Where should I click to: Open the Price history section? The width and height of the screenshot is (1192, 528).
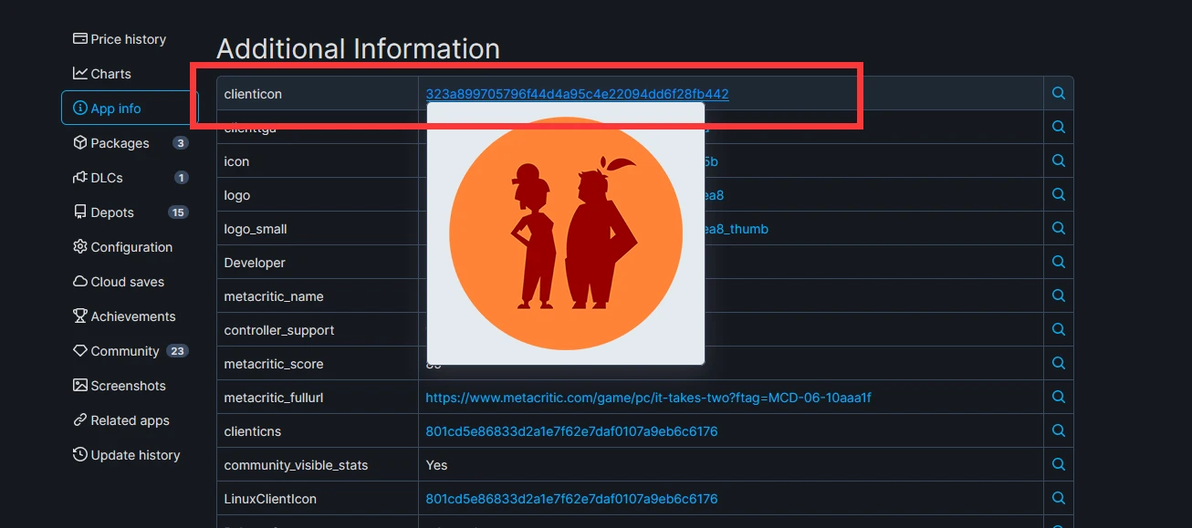[x=119, y=39]
